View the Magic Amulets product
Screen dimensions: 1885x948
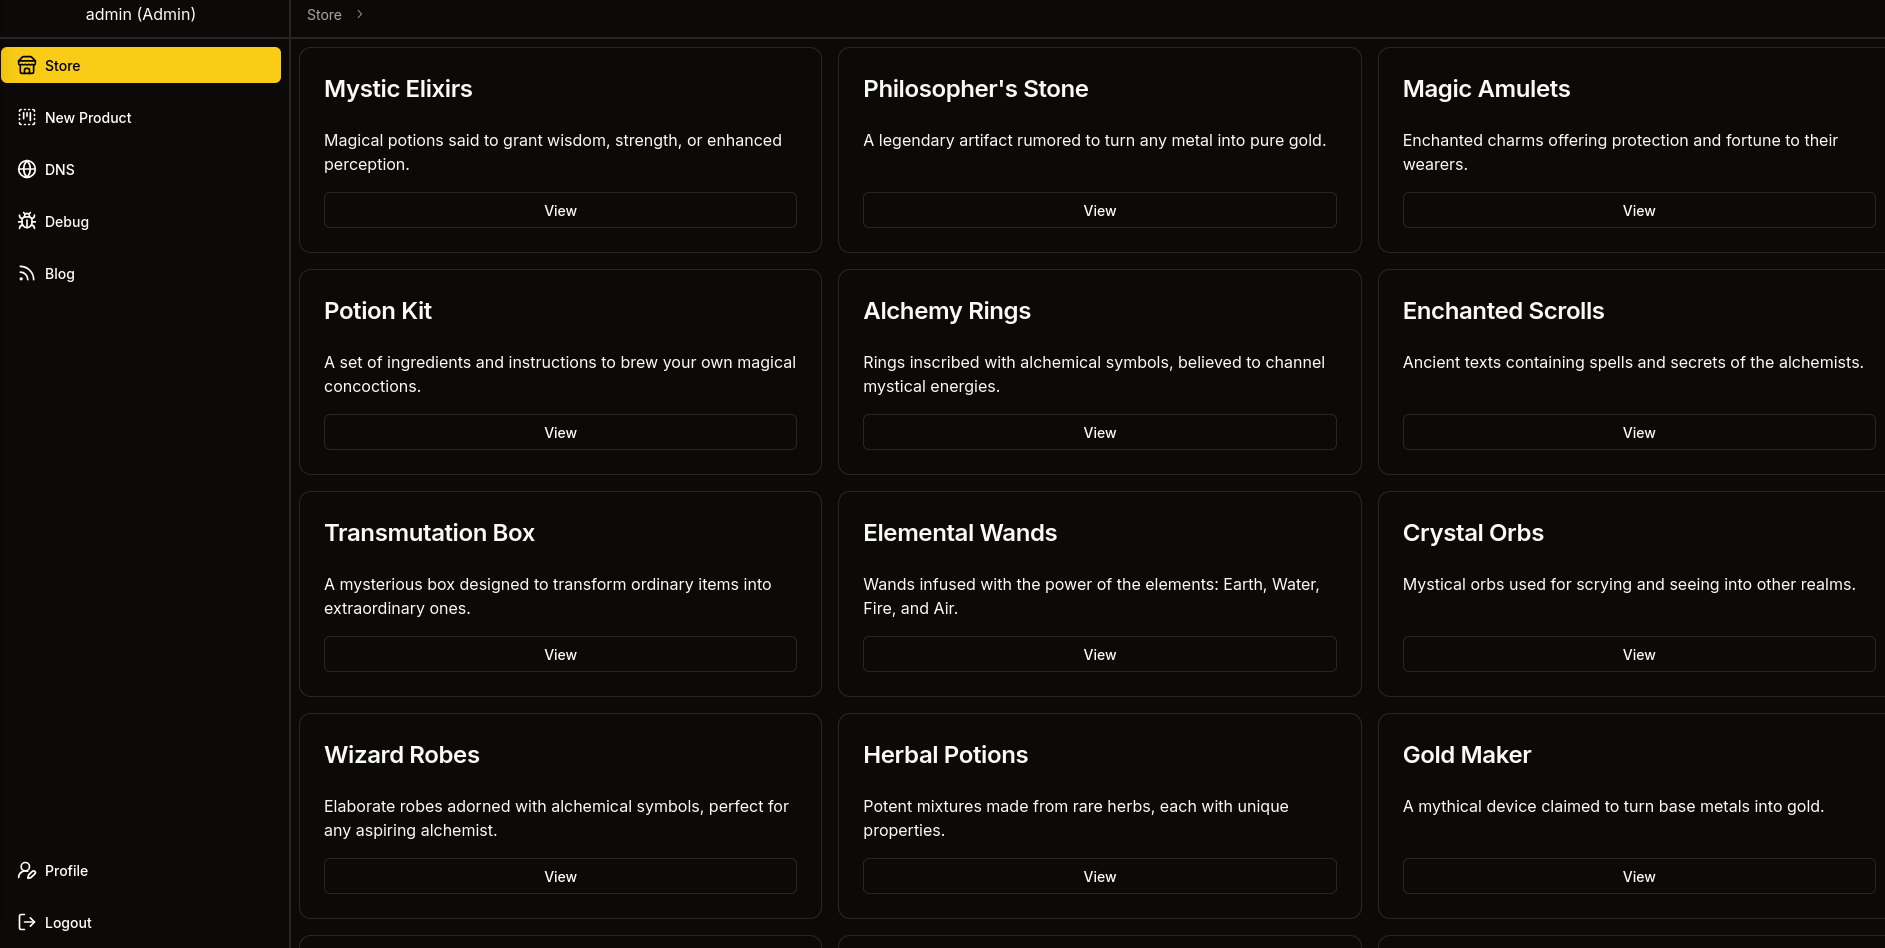coord(1638,210)
